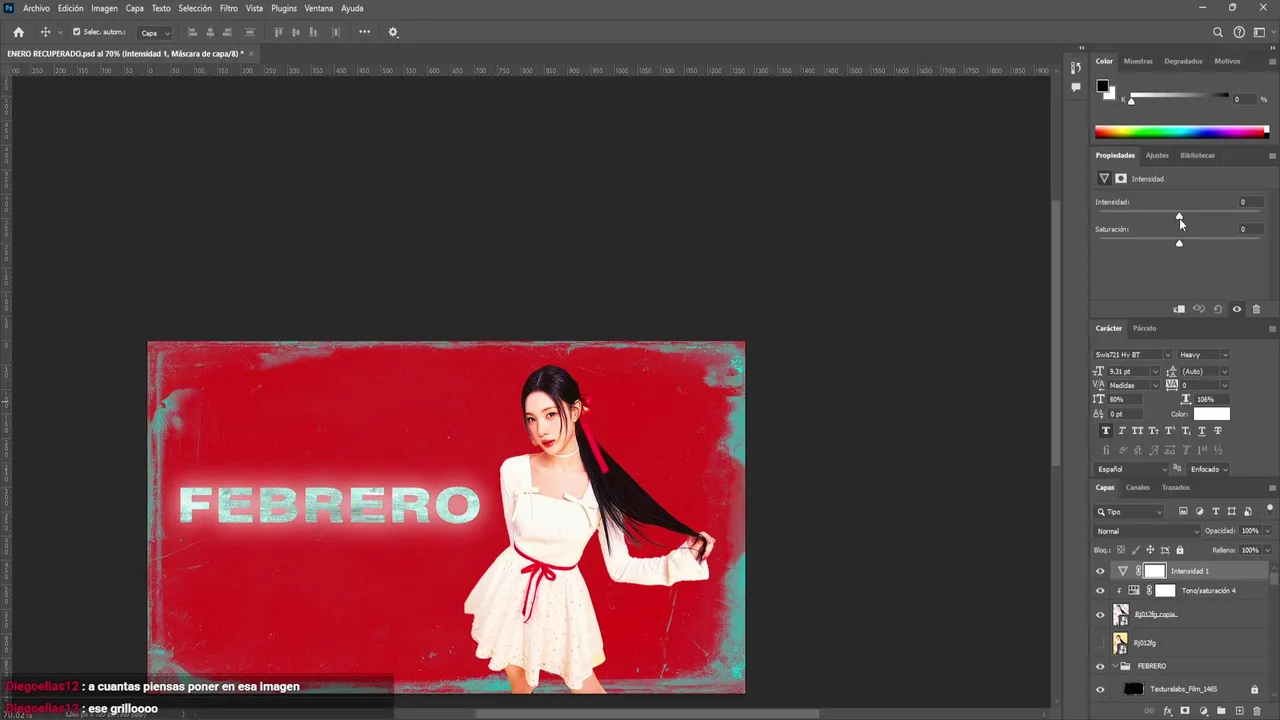Hide the FEBRERO group
The image size is (1280, 720).
[1100, 666]
